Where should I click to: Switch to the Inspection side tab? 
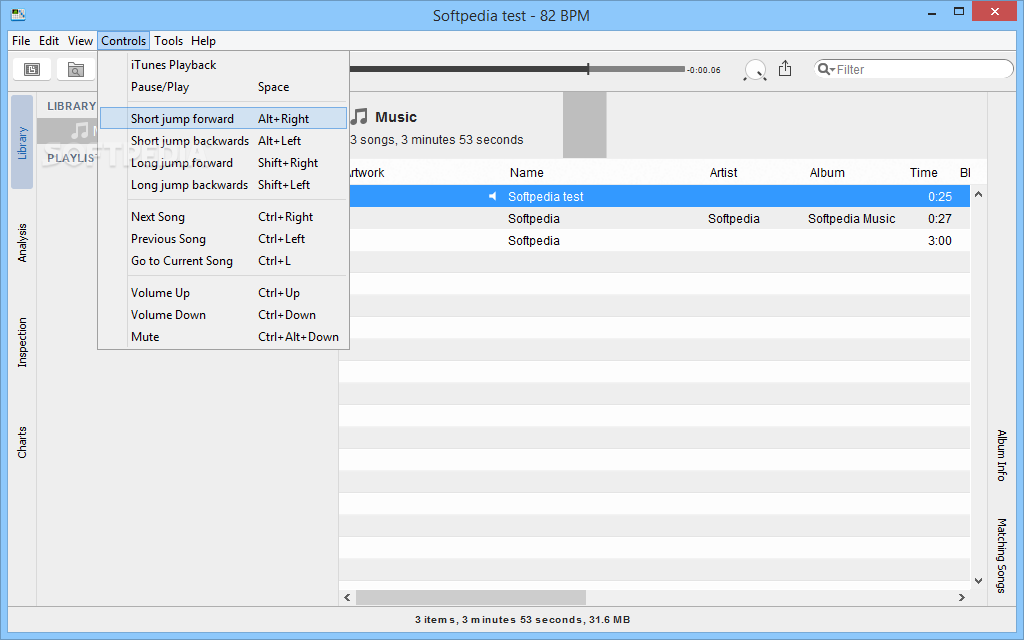pyautogui.click(x=22, y=342)
